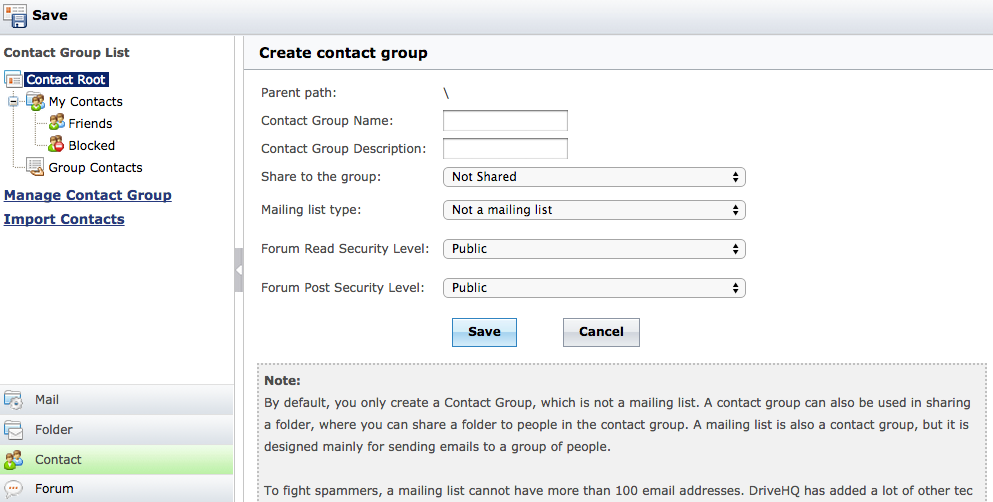Click the Group Contacts list icon
The image size is (993, 502).
click(x=36, y=167)
